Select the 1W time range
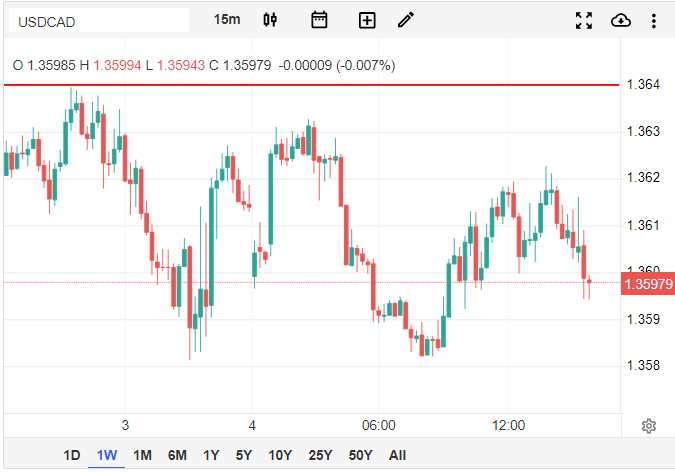The width and height of the screenshot is (675, 472). coord(107,455)
